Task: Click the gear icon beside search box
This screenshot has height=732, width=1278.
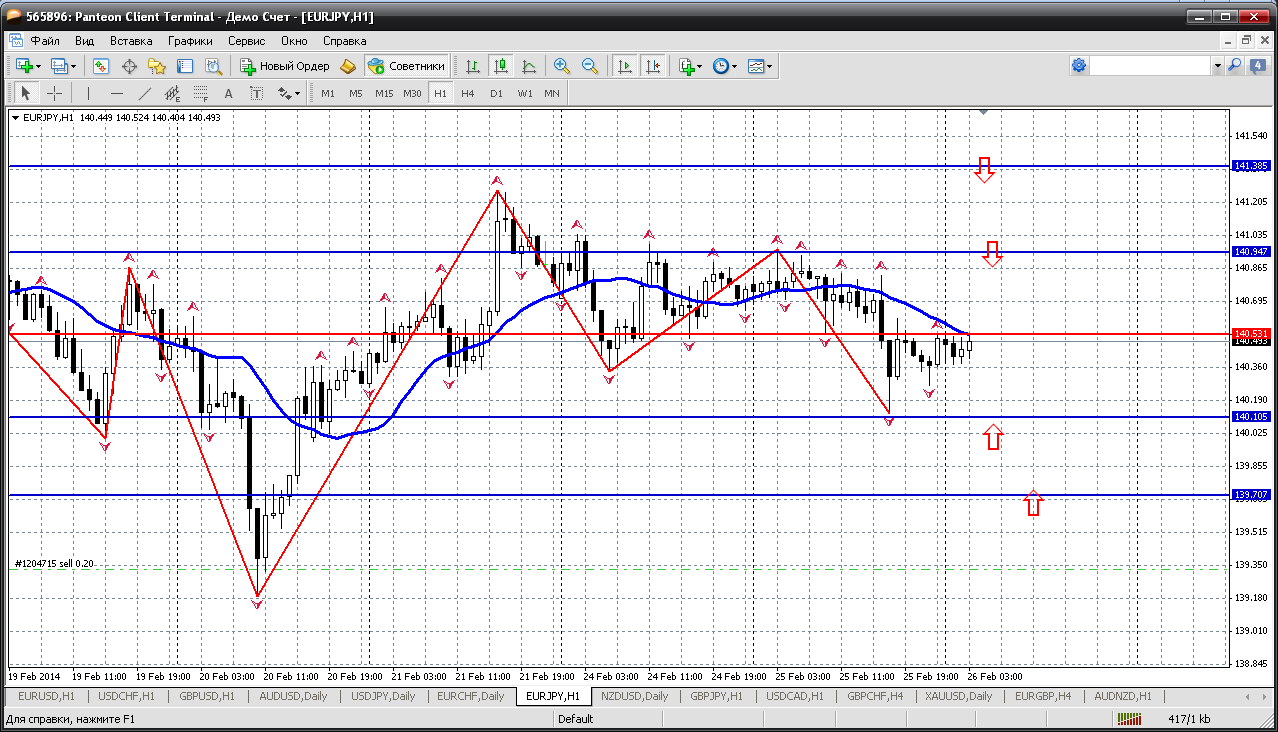Action: pyautogui.click(x=1079, y=65)
